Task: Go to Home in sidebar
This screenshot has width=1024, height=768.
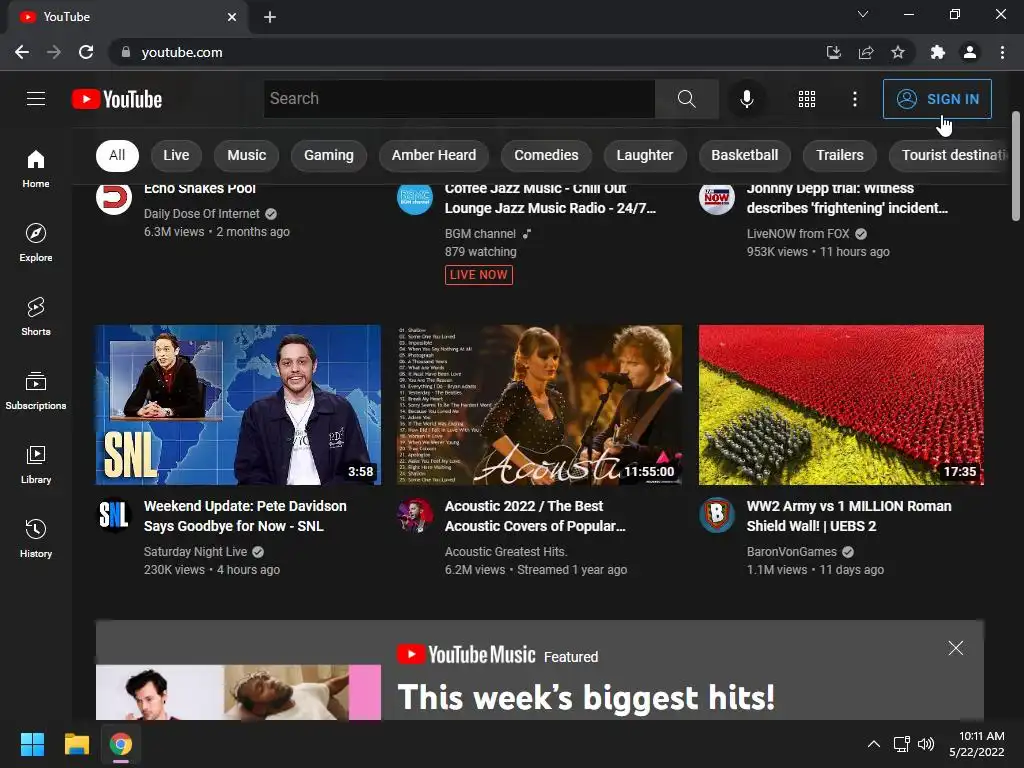Action: coord(36,168)
